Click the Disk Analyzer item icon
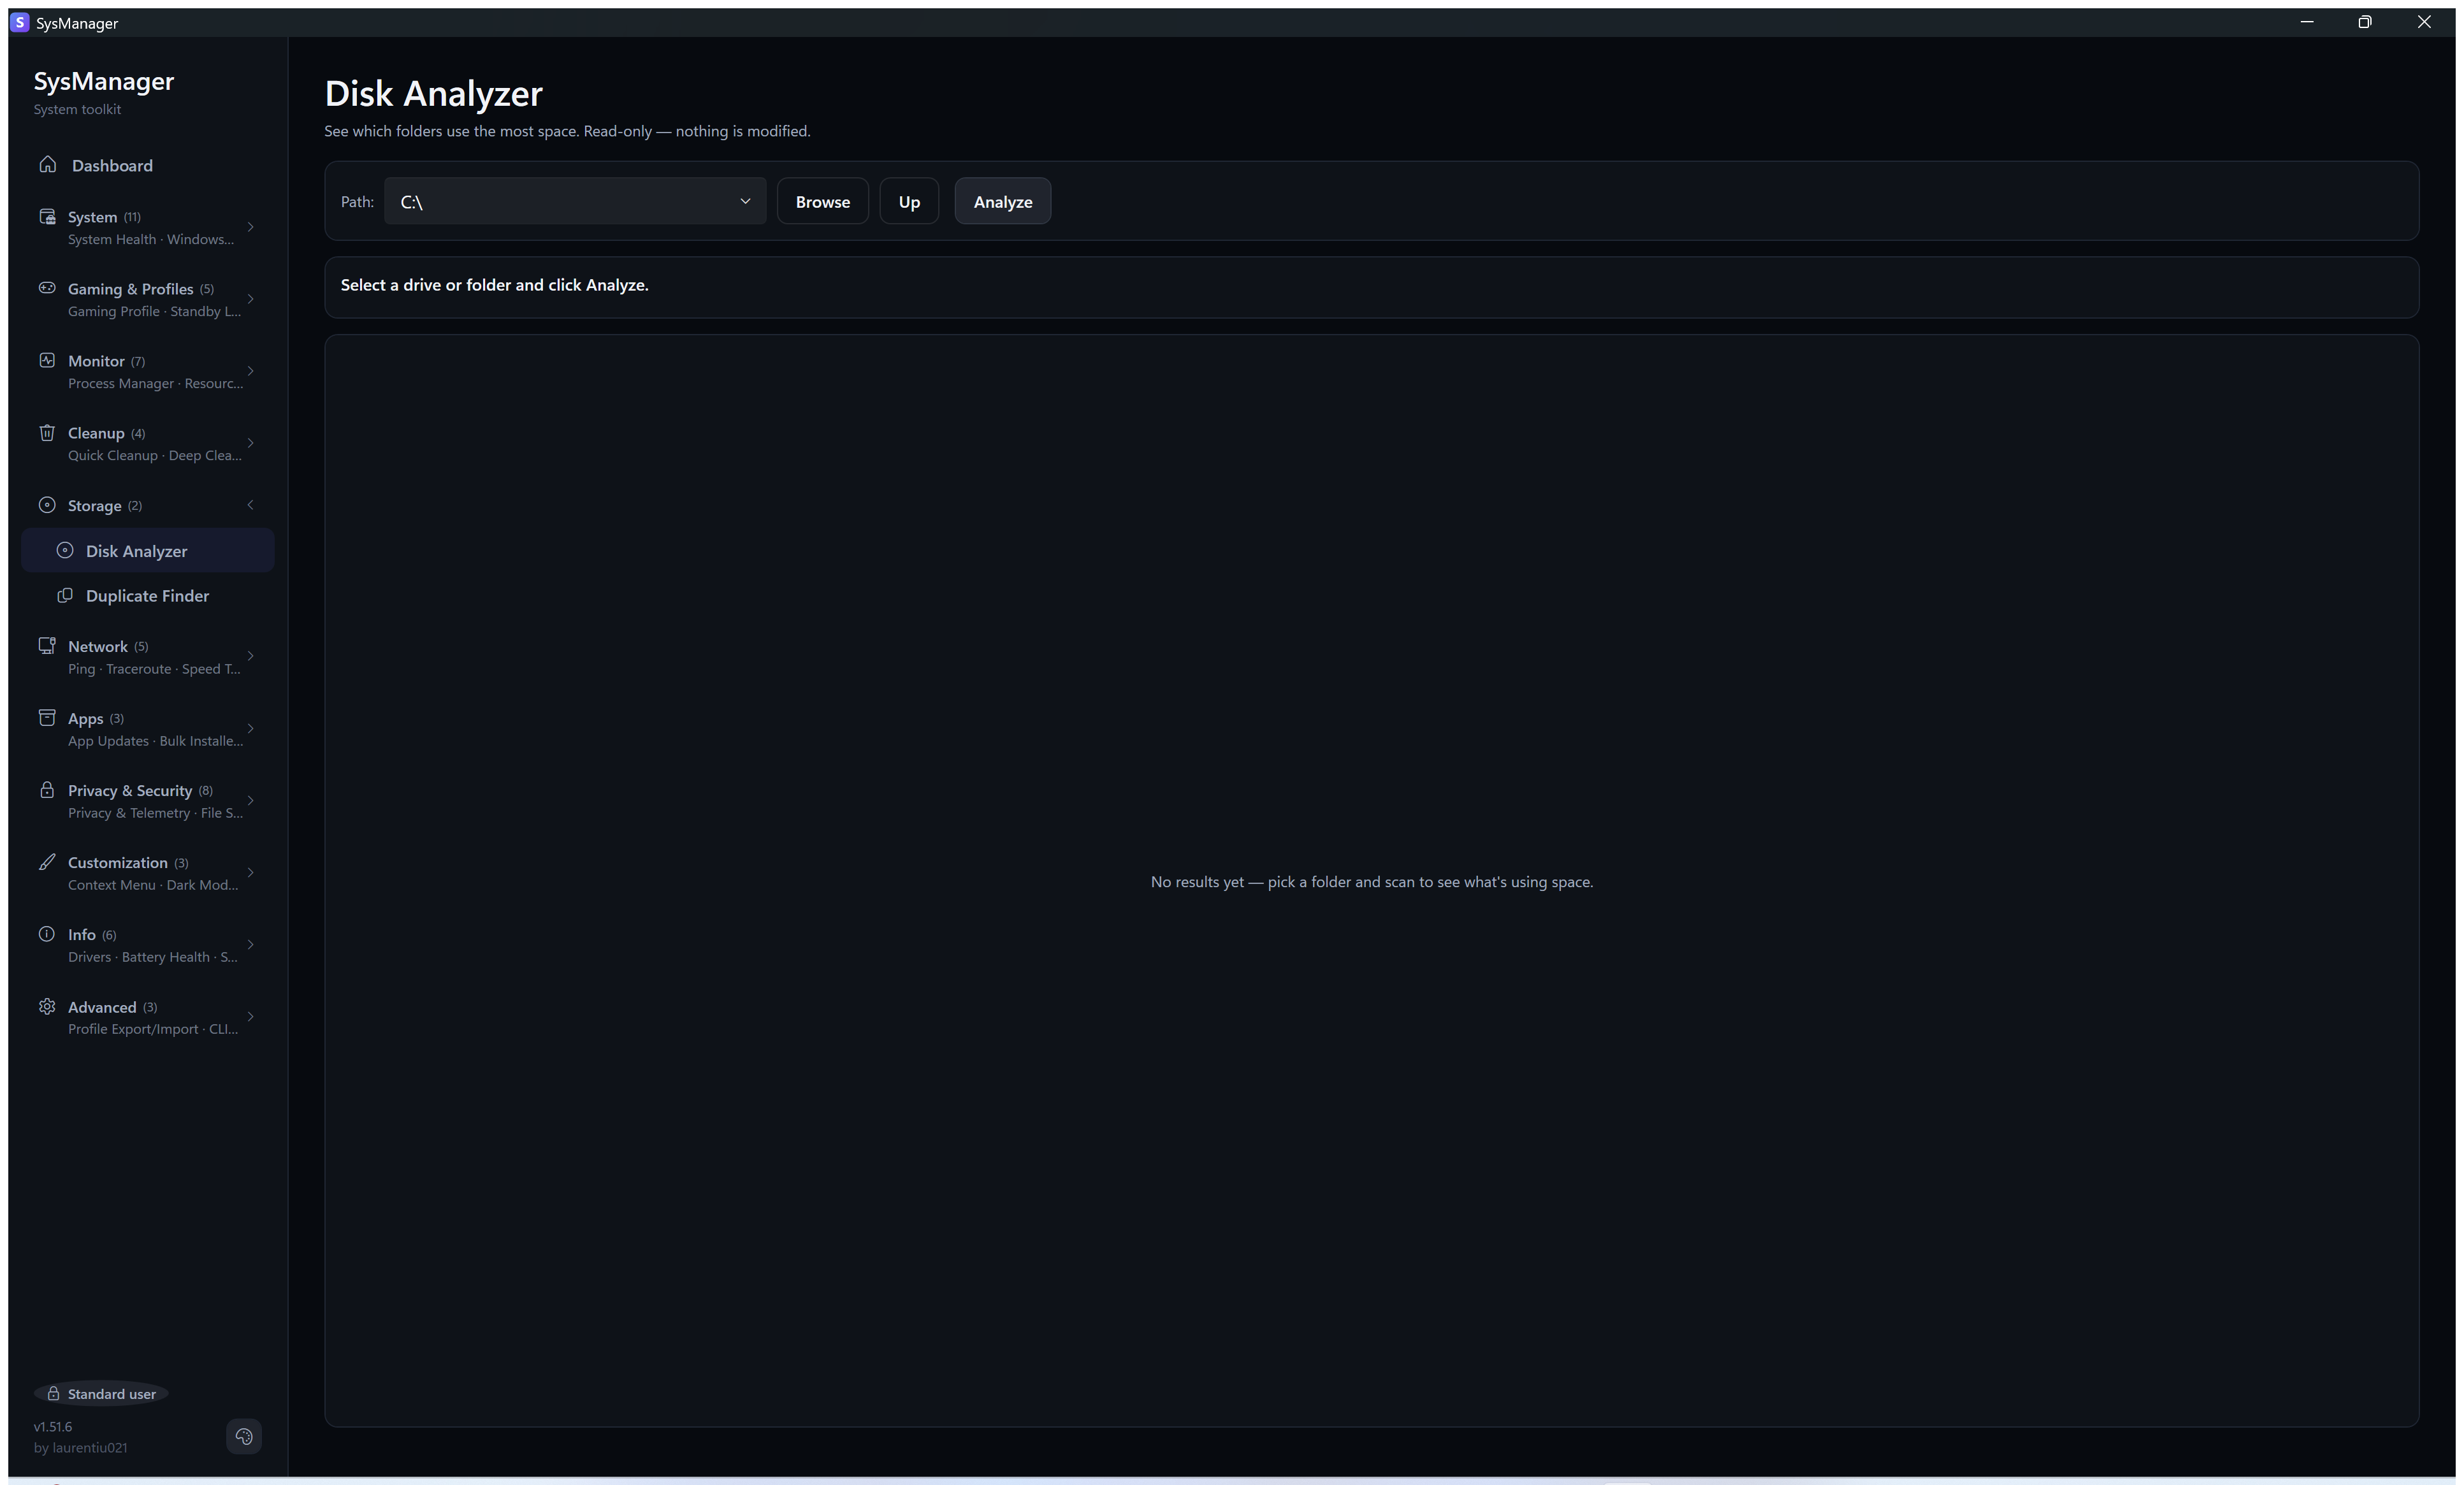 pyautogui.click(x=65, y=550)
